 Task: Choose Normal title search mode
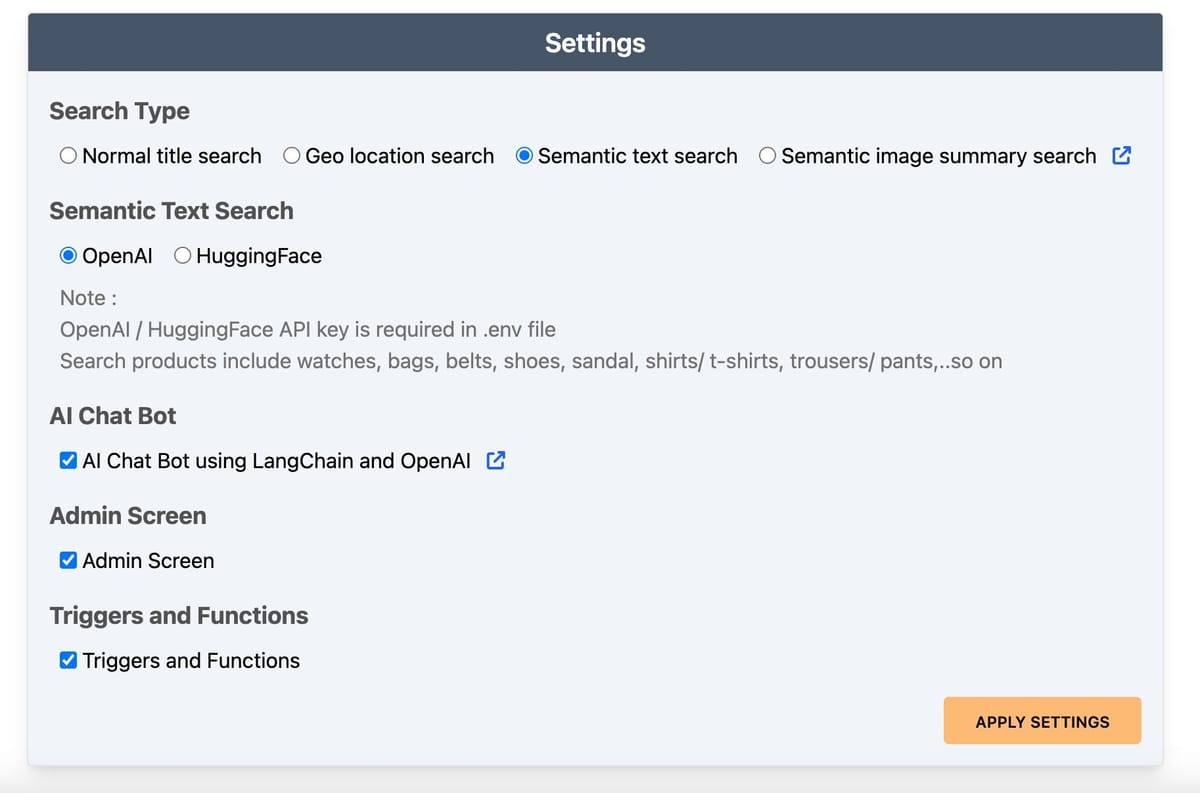click(x=68, y=156)
